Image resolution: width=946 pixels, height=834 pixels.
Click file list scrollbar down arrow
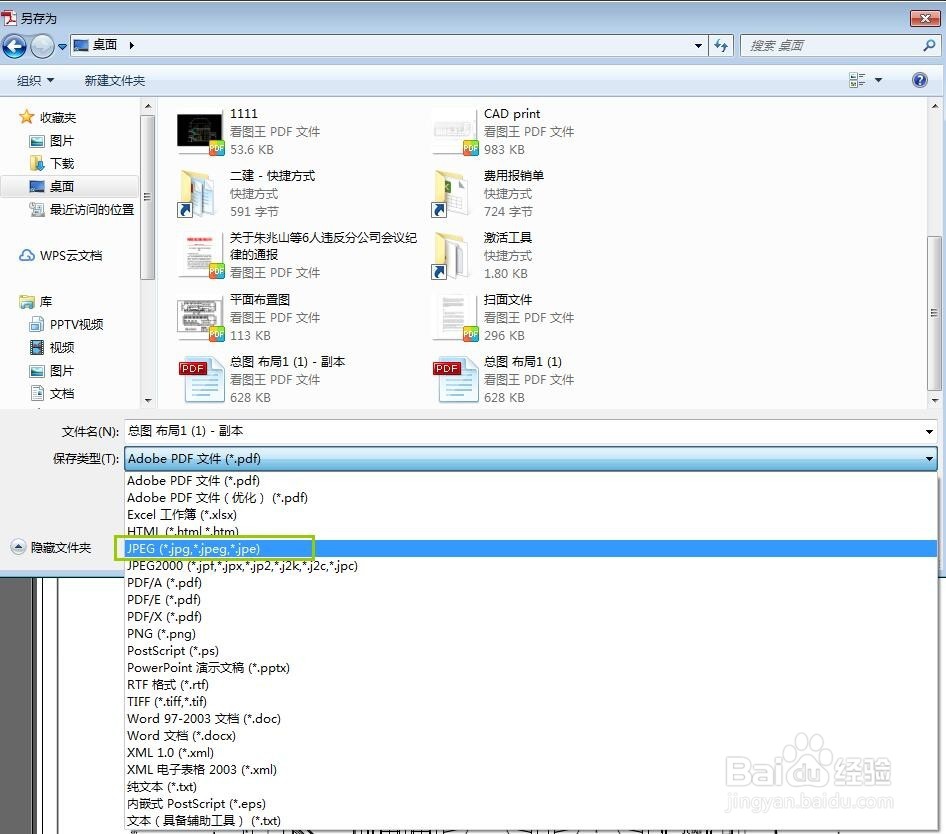[x=934, y=399]
